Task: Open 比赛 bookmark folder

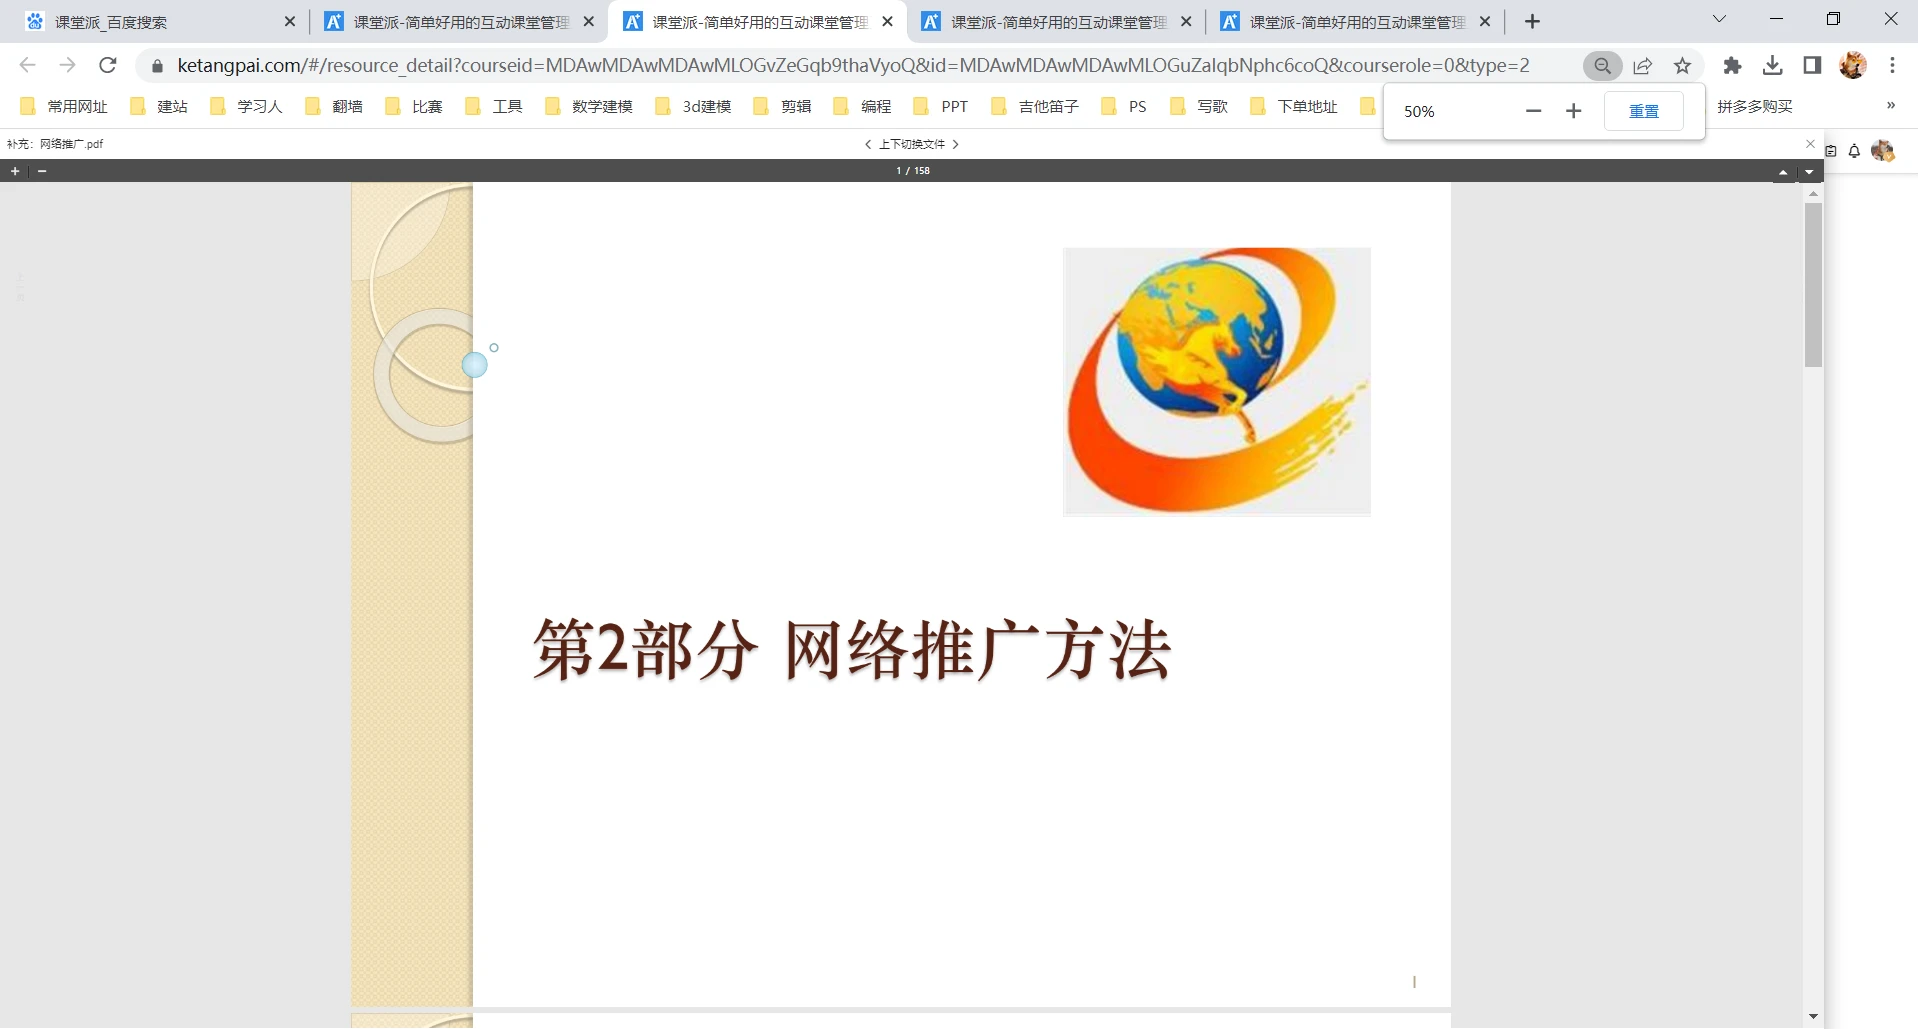Action: click(x=414, y=106)
